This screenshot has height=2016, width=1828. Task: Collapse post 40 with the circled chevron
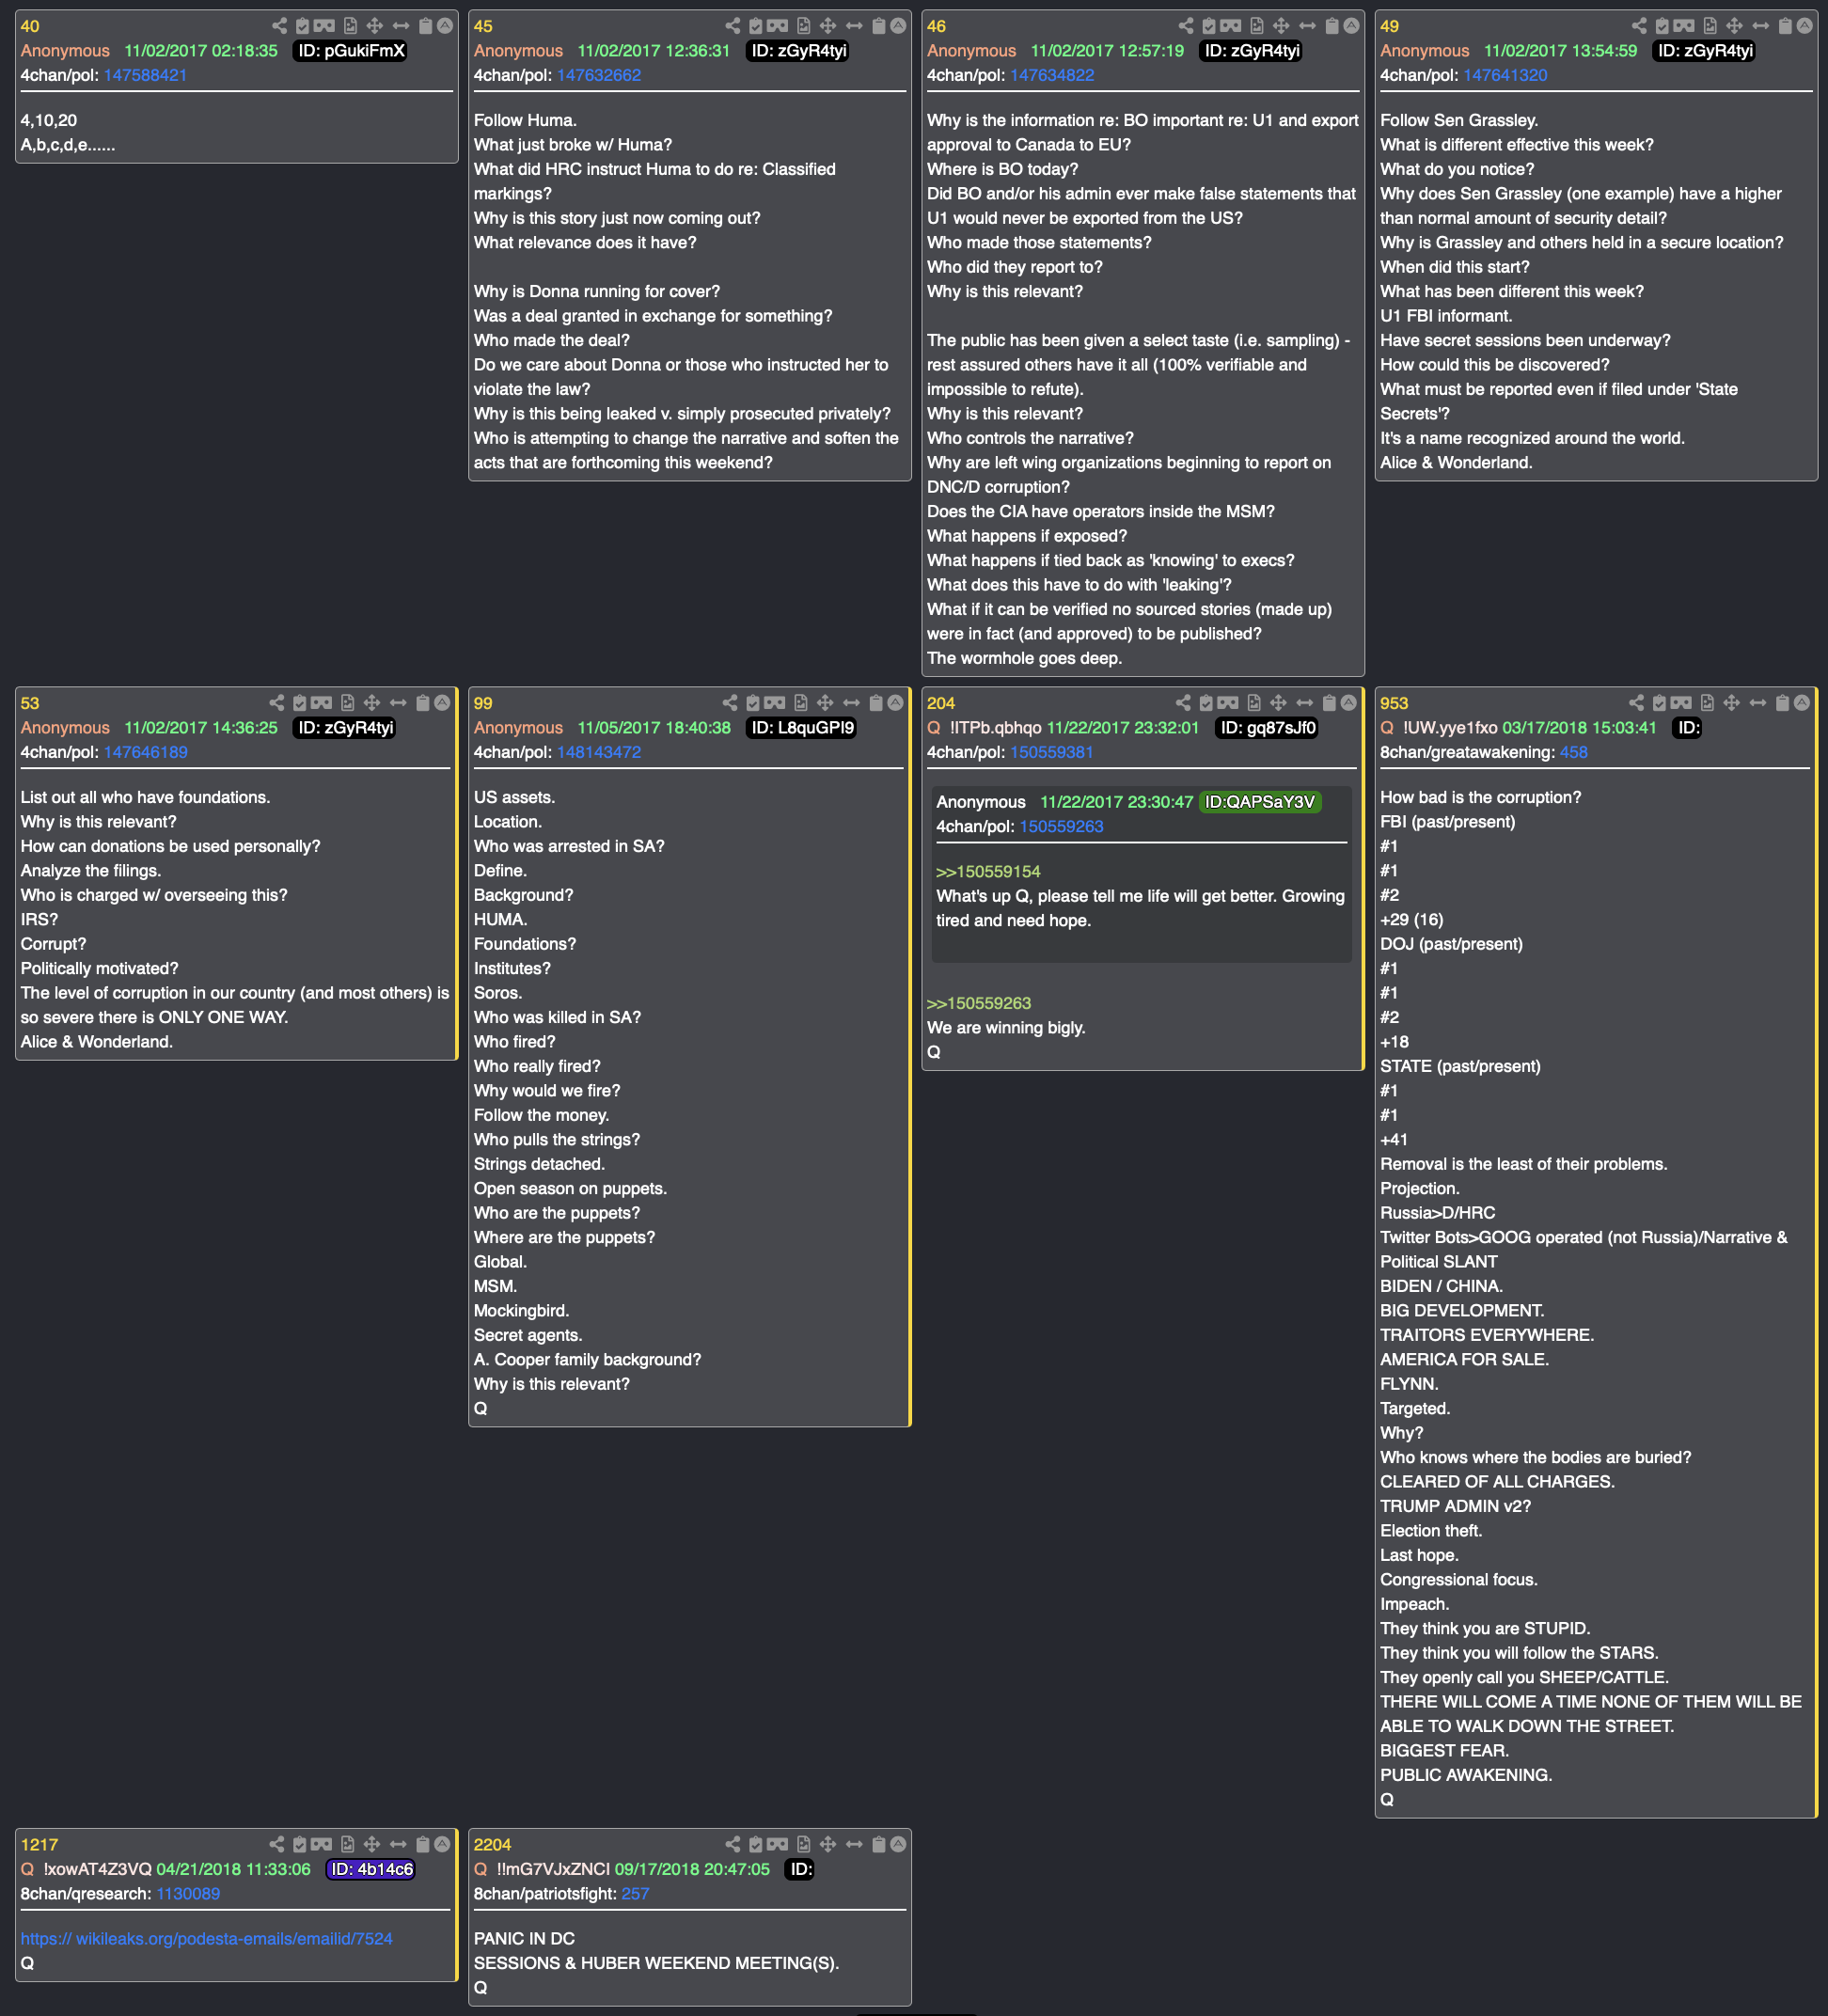point(445,26)
